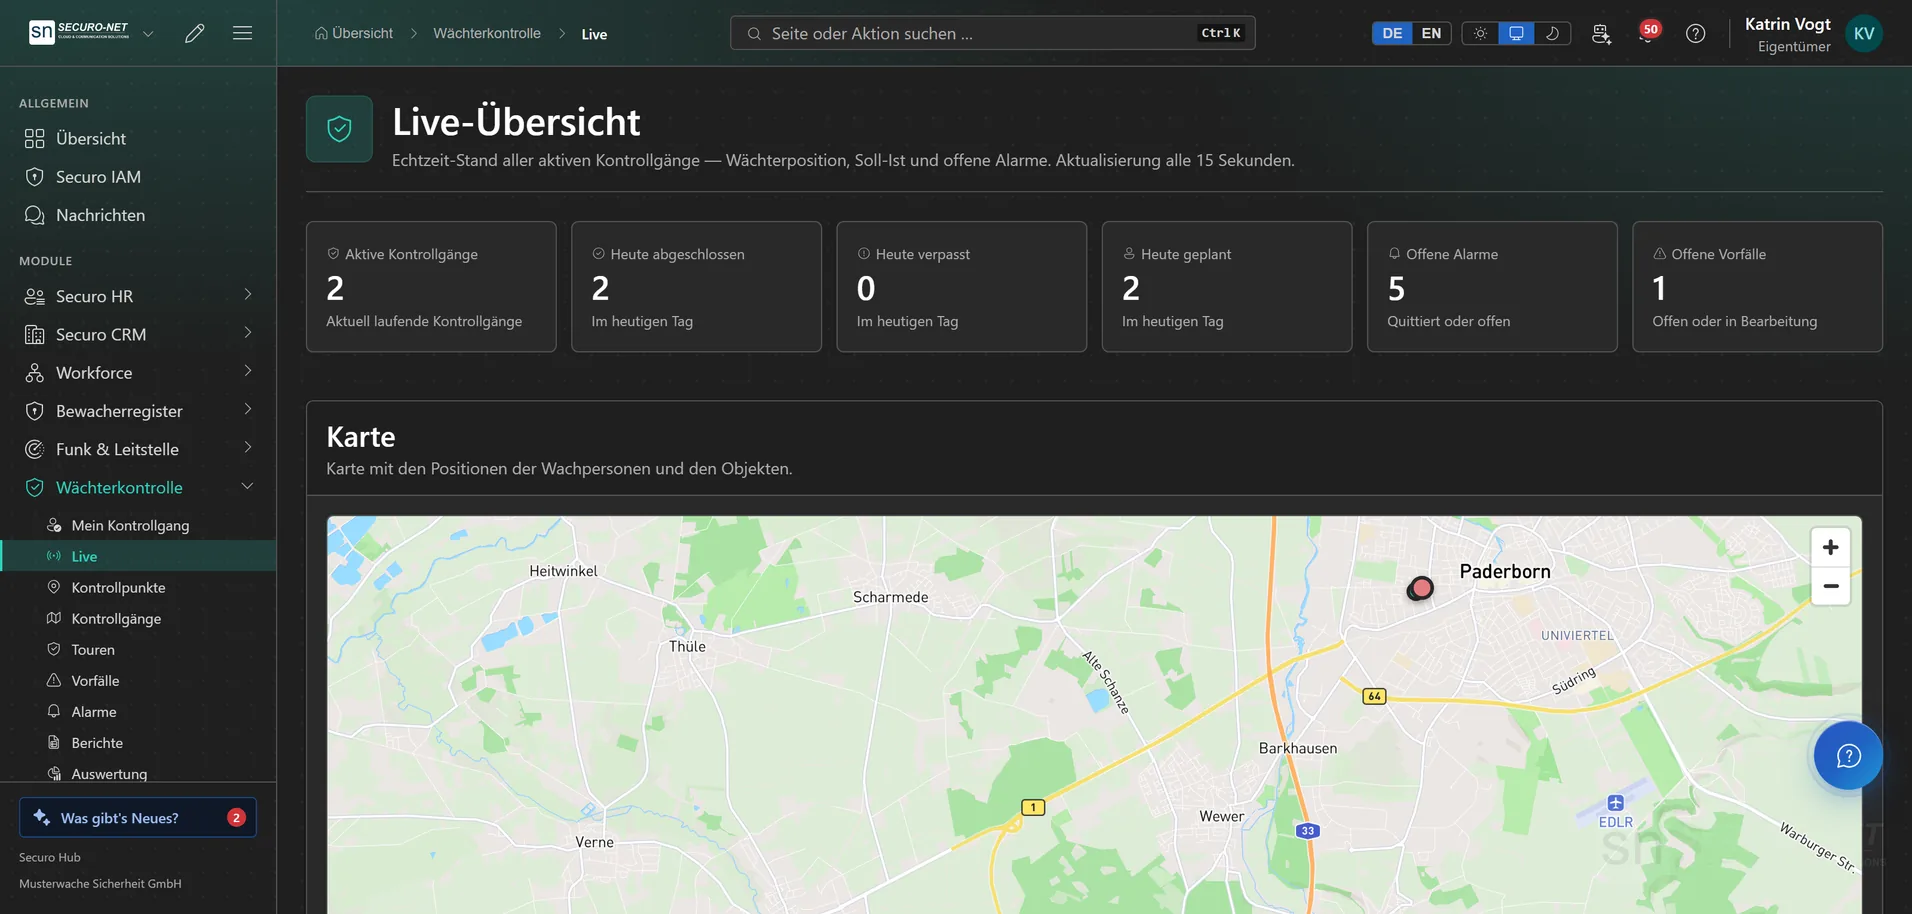This screenshot has width=1912, height=914.
Task: Open Securo IAM in sidebar
Action: [138, 177]
